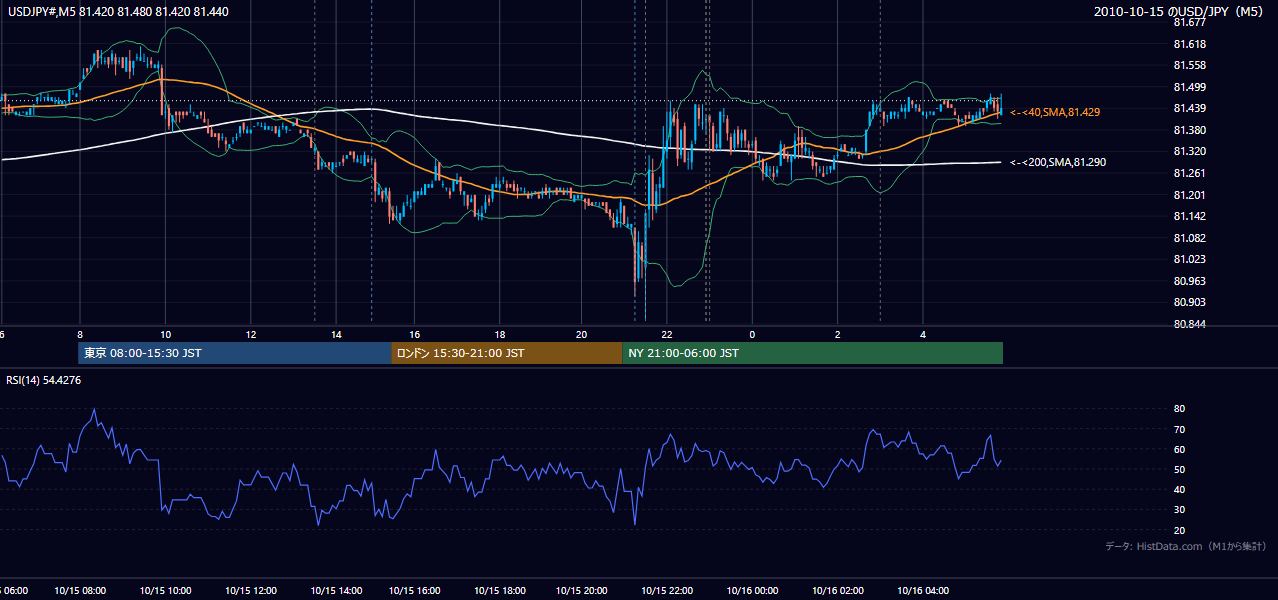This screenshot has height=600, width=1278.
Task: Click price level 81.677 on axis
Action: point(1190,22)
